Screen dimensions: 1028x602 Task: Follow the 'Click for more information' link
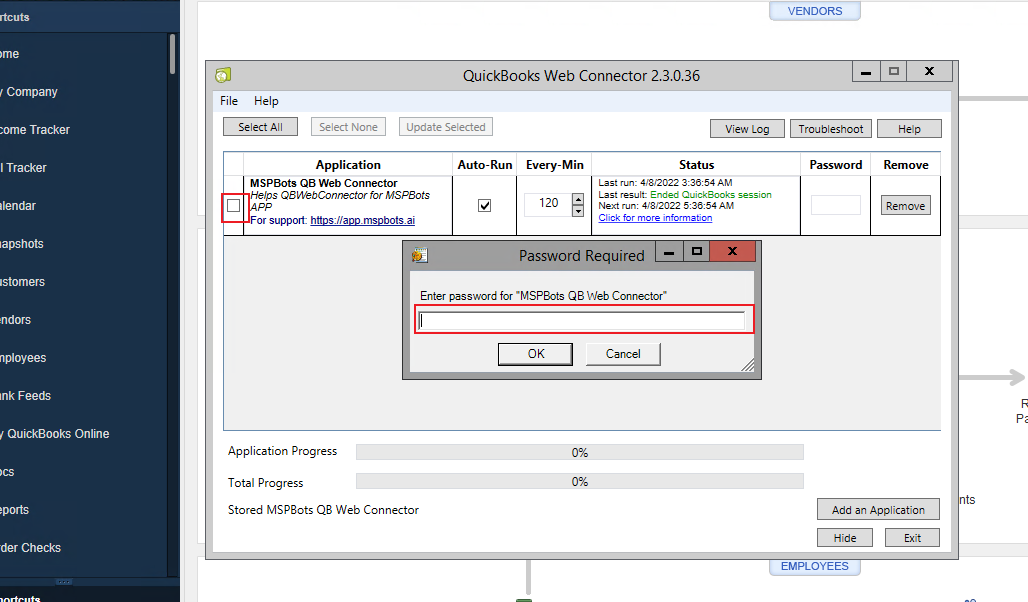click(x=655, y=218)
